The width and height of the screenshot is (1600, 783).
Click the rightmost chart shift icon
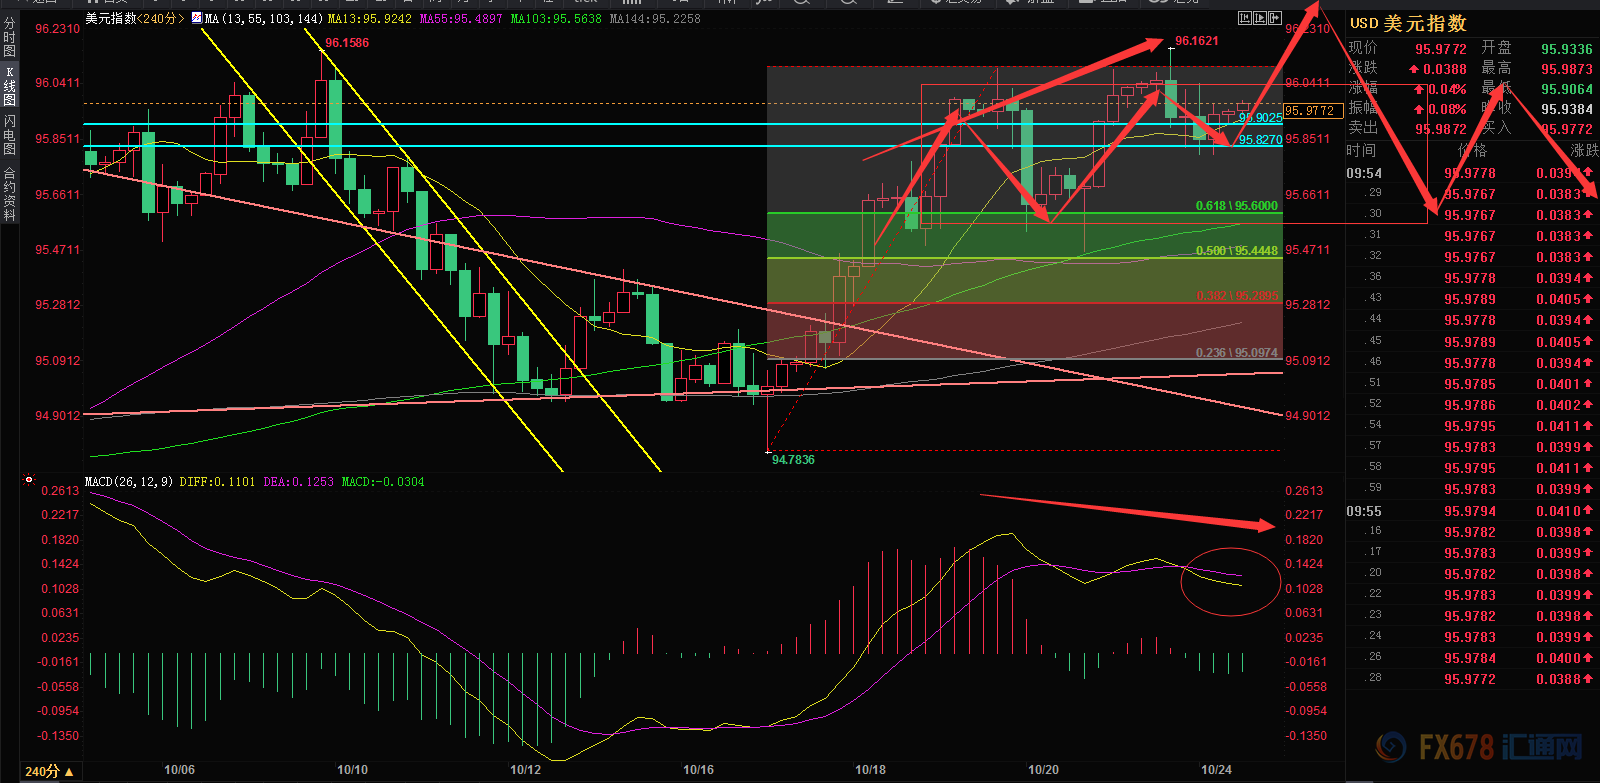click(1275, 18)
